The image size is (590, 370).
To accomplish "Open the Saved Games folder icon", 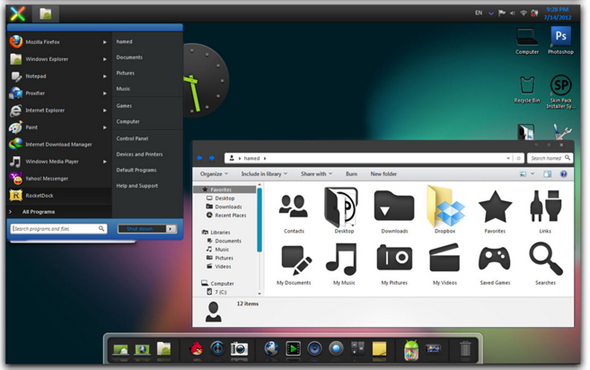I will pyautogui.click(x=494, y=263).
